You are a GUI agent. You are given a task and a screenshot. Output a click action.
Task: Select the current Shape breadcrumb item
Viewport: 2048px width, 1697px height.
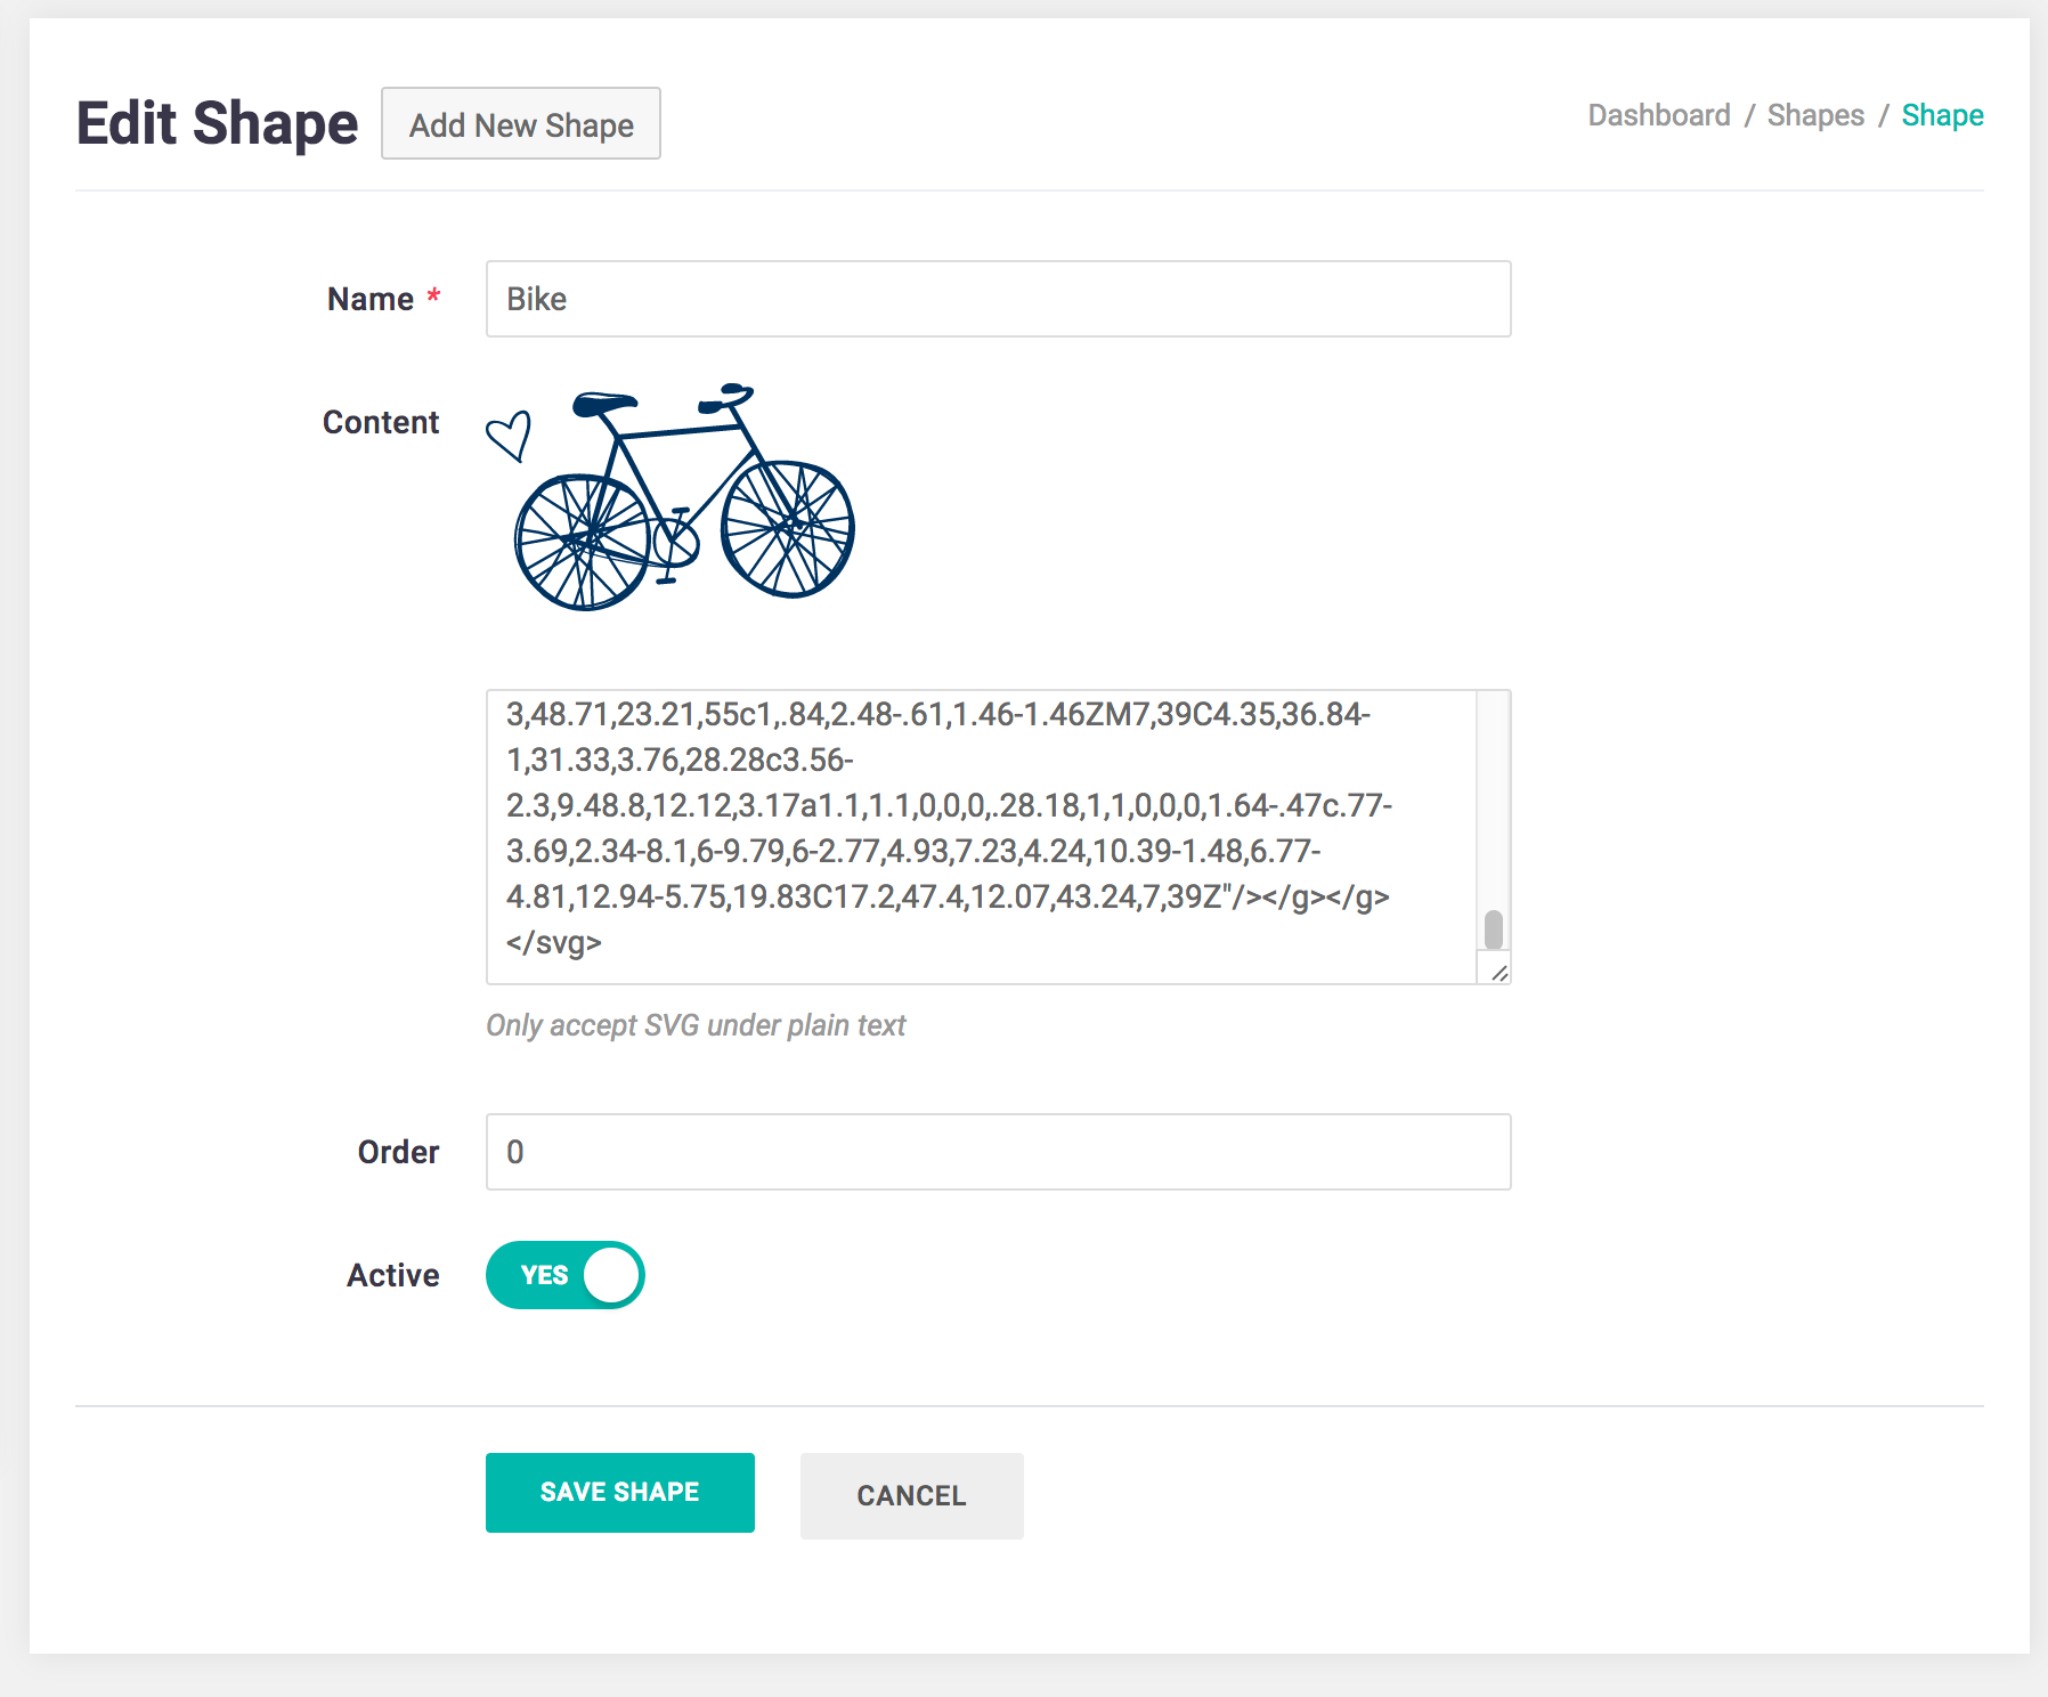[x=1941, y=115]
